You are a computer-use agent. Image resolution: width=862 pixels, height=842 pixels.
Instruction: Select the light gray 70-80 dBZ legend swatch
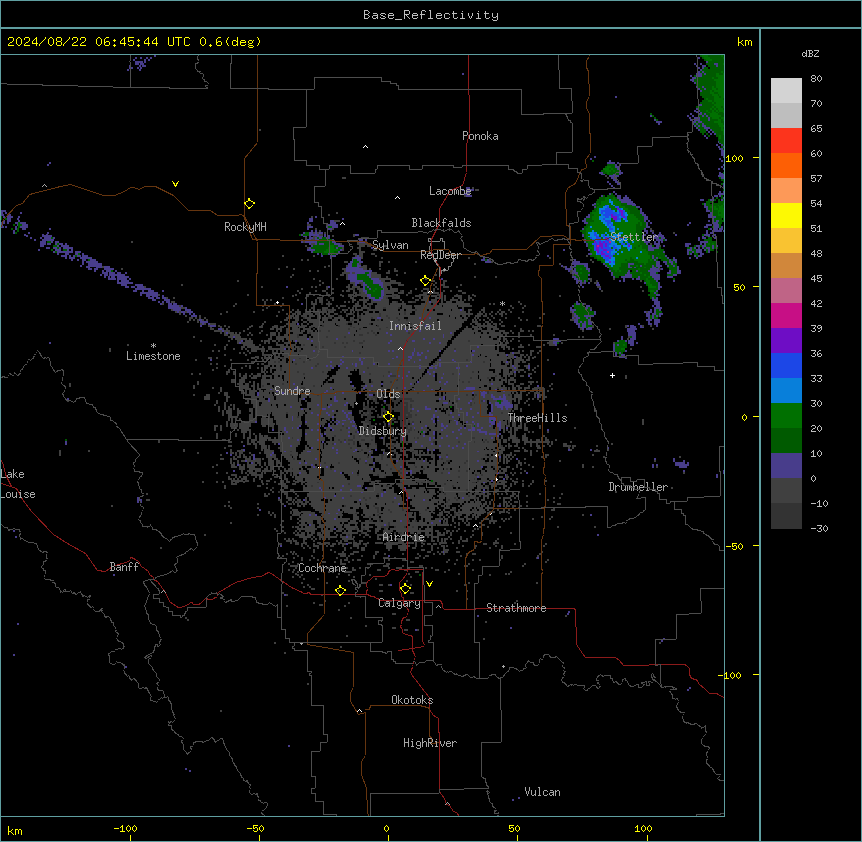coord(786,91)
